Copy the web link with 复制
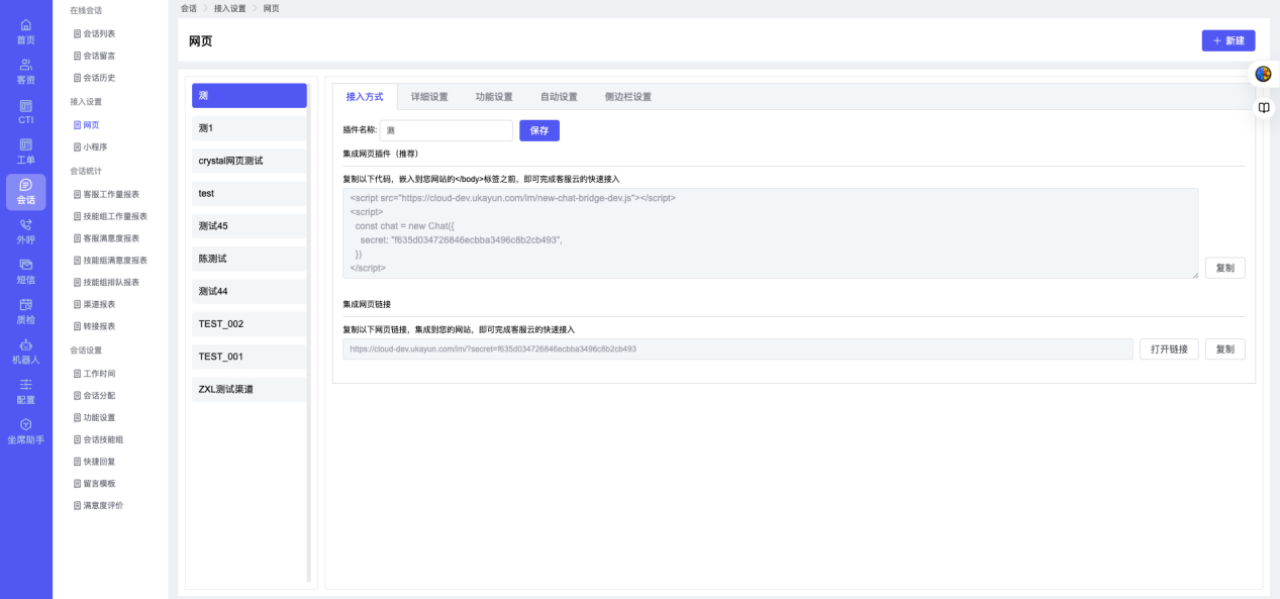Image resolution: width=1280 pixels, height=599 pixels. 1225,349
